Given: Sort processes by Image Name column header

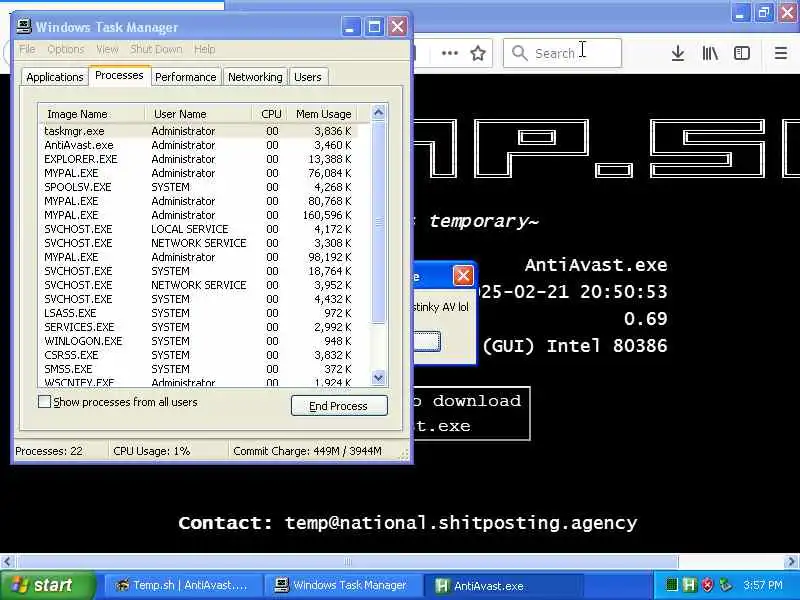Looking at the screenshot, I should 92,114.
